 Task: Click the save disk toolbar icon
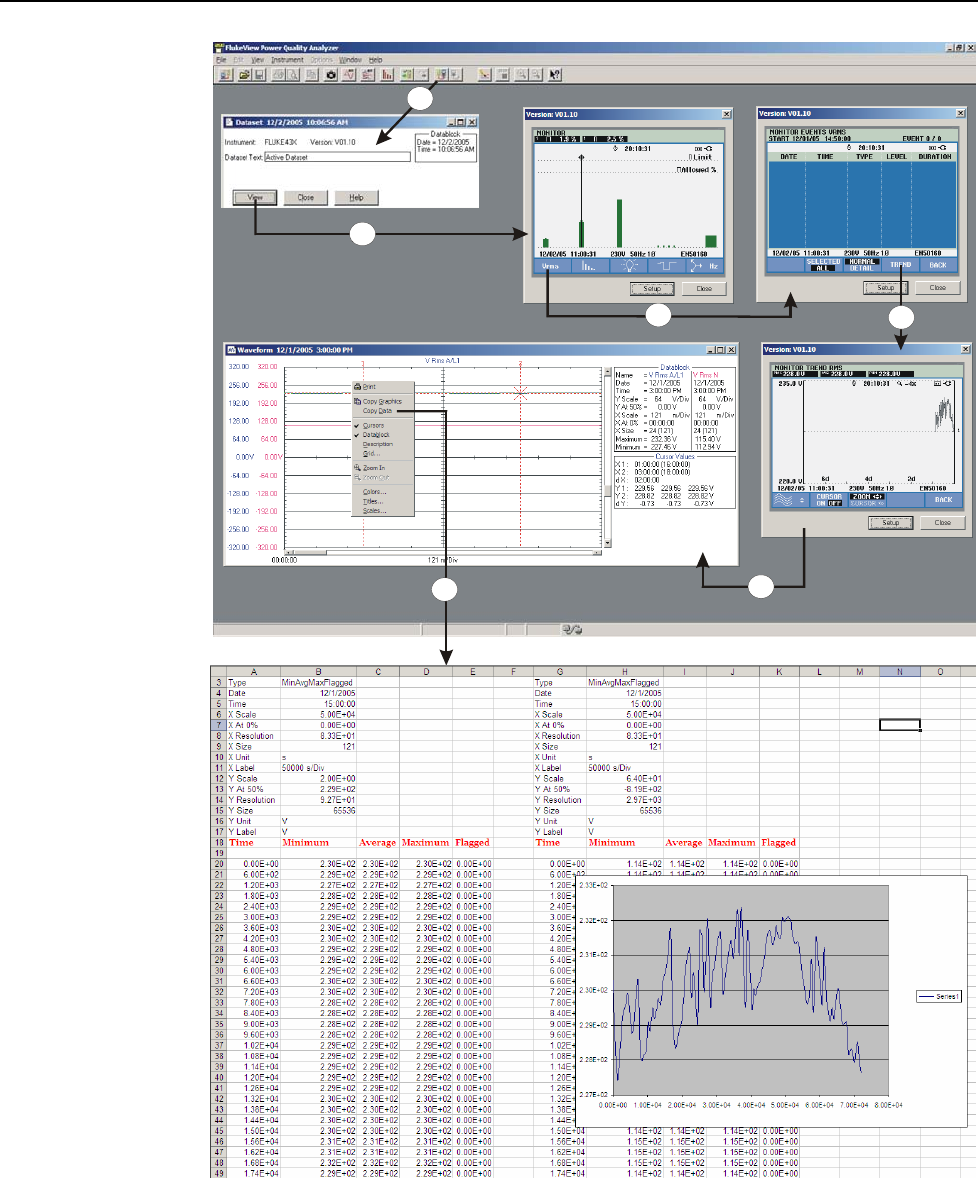pyautogui.click(x=259, y=74)
